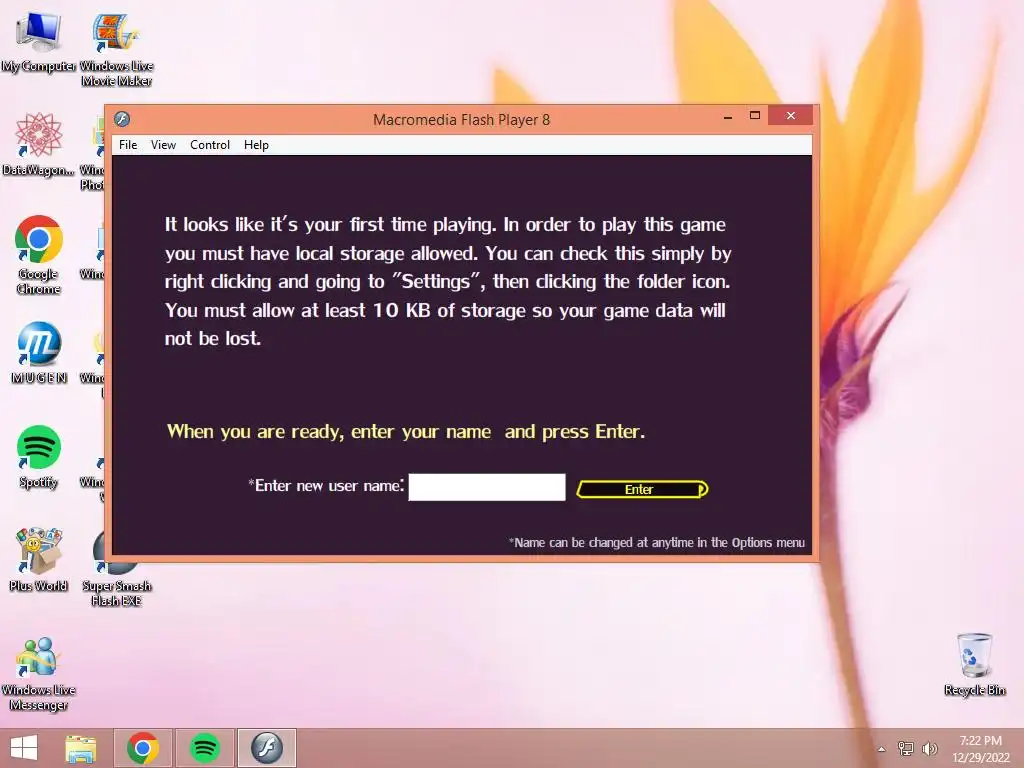Open the Help menu in Flash Player
The height and width of the screenshot is (768, 1024).
pos(256,145)
